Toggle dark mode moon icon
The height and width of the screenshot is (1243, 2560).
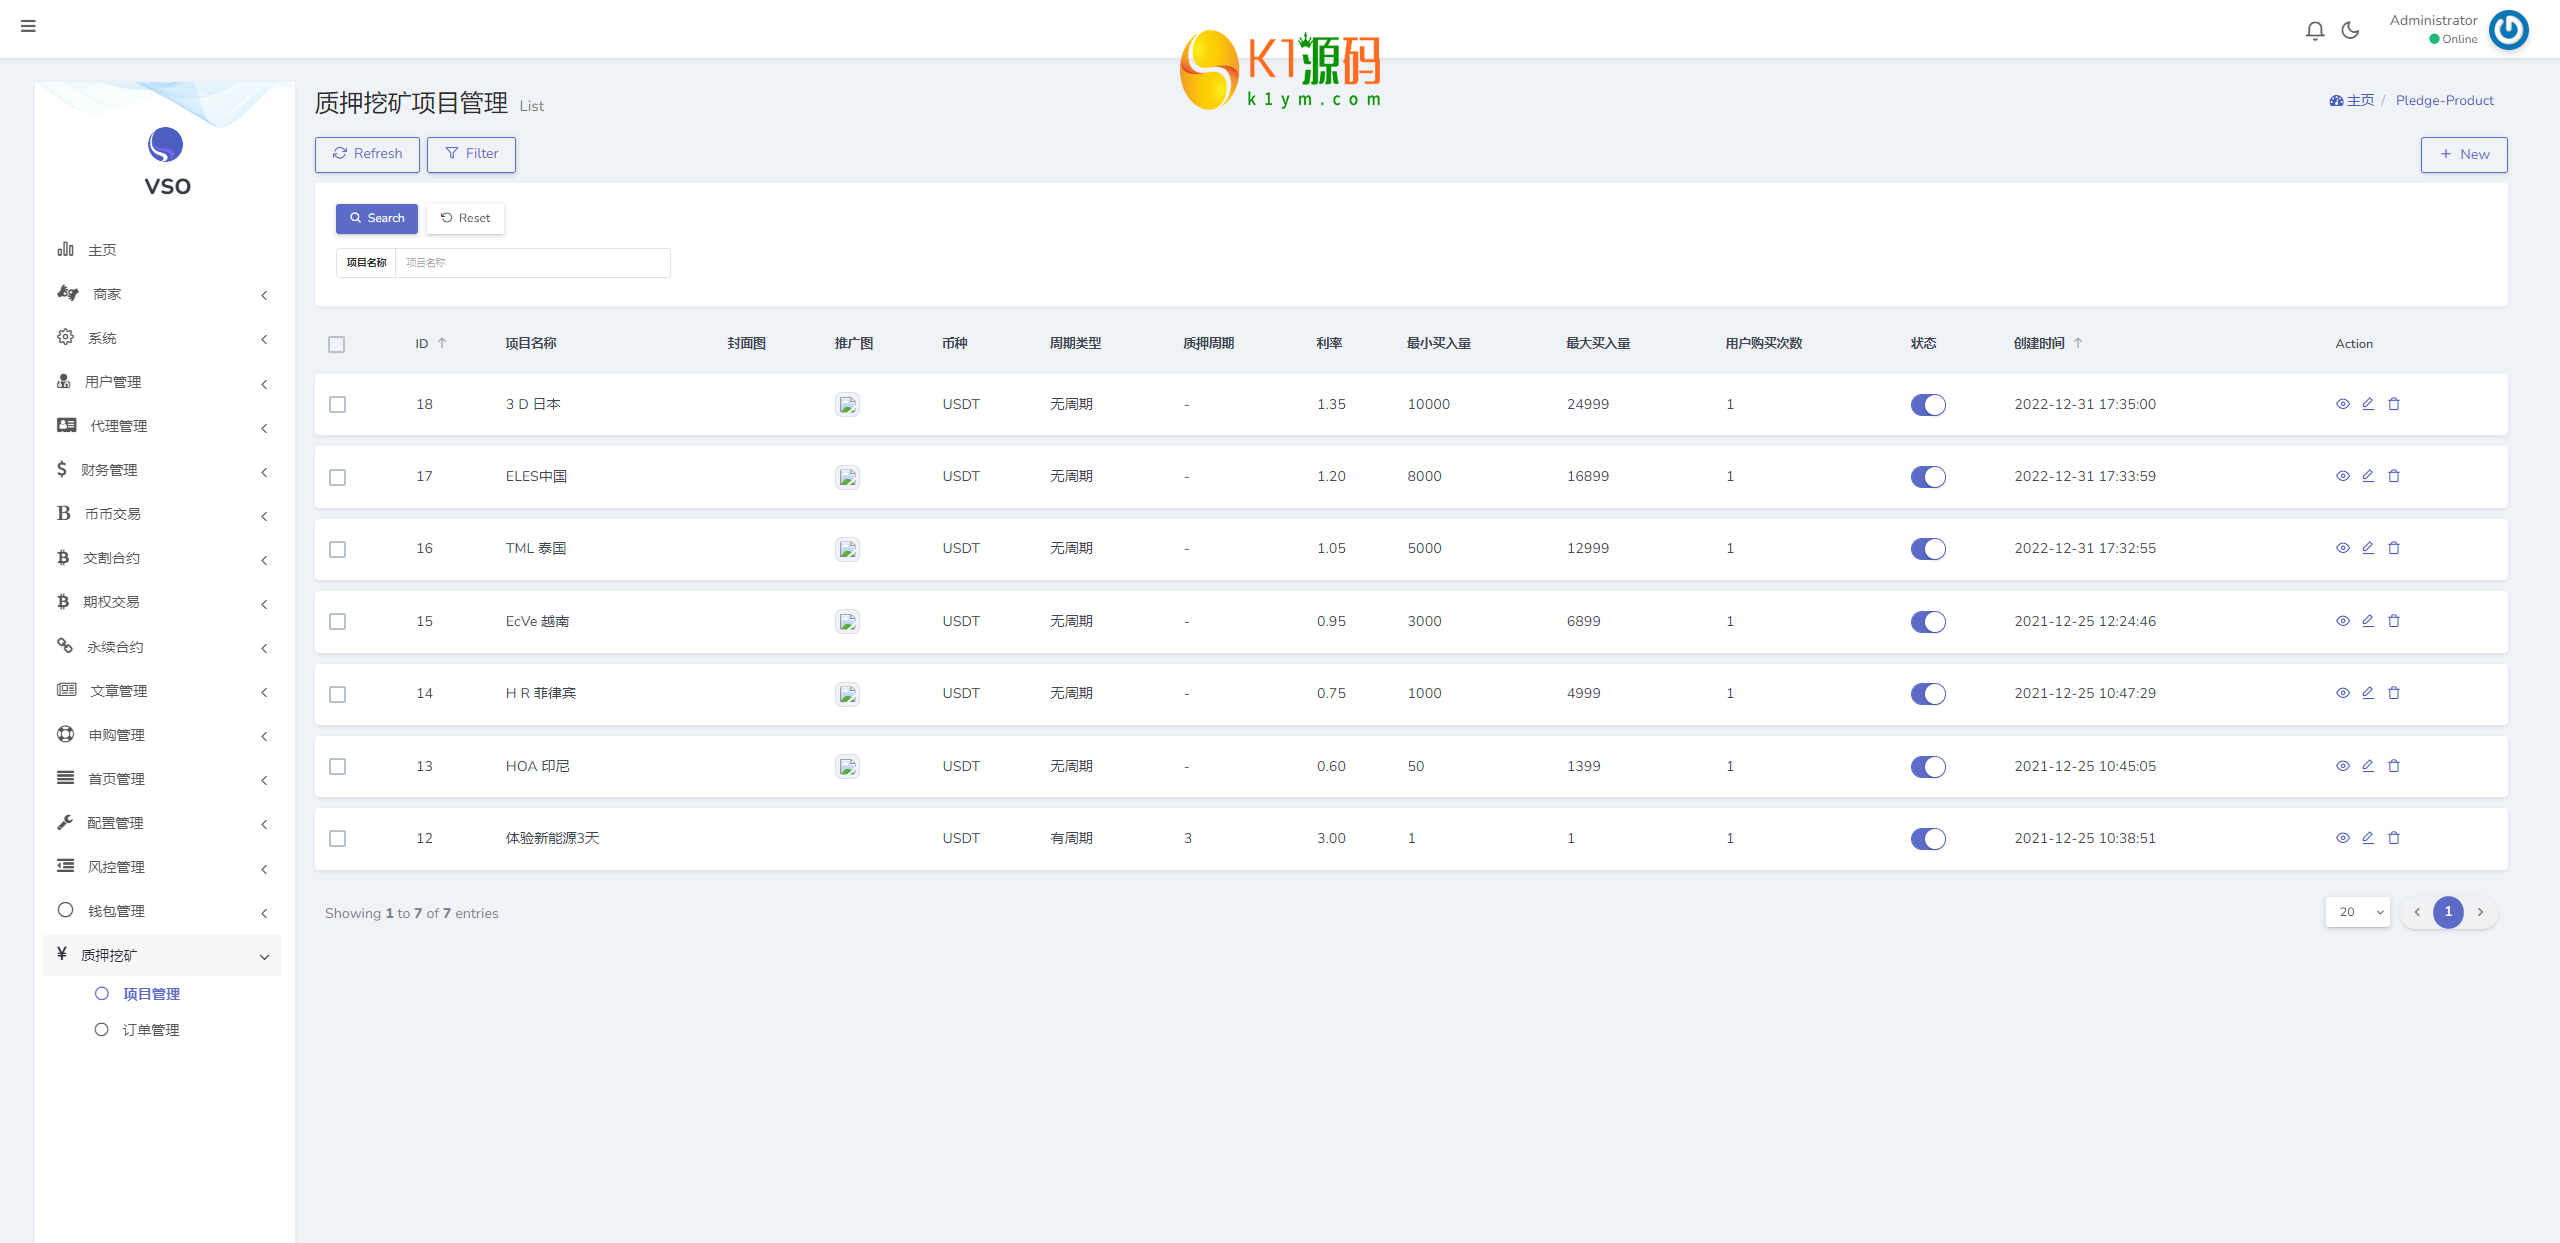pos(2350,31)
